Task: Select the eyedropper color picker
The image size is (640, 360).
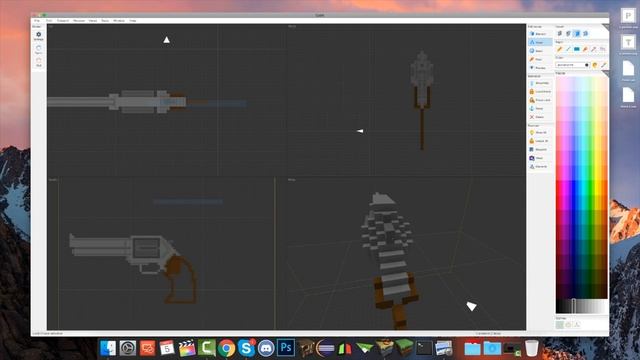Action: pyautogui.click(x=603, y=65)
